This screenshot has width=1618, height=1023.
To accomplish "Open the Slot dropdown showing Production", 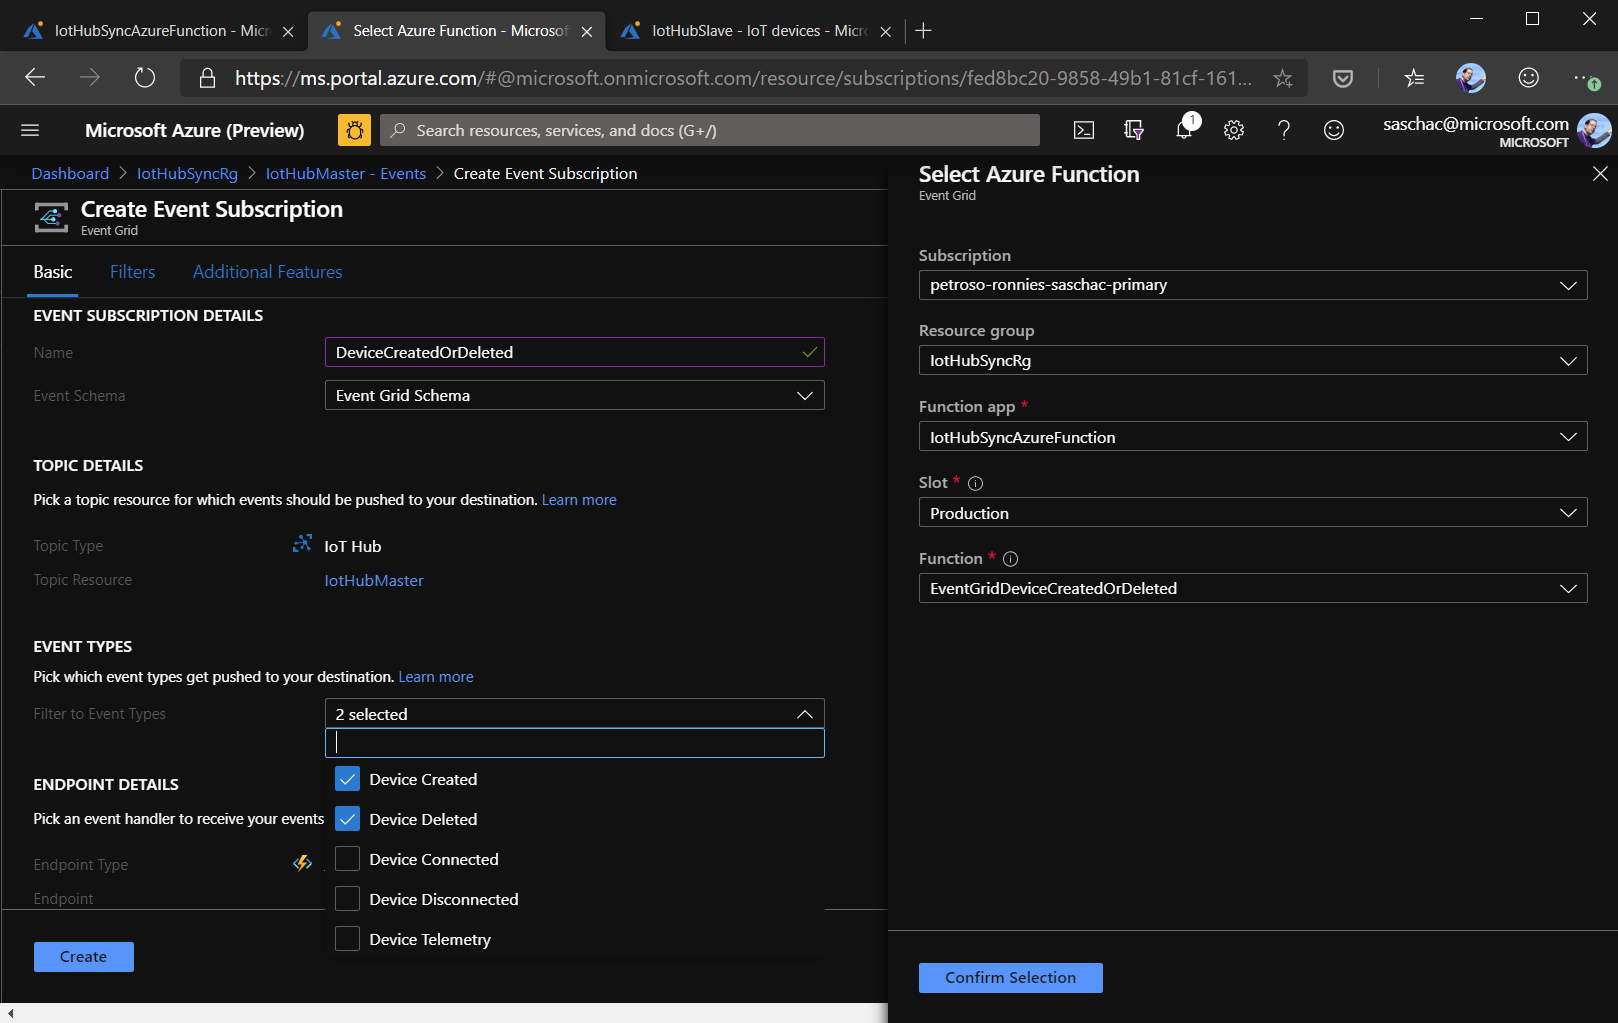I will click(1252, 513).
